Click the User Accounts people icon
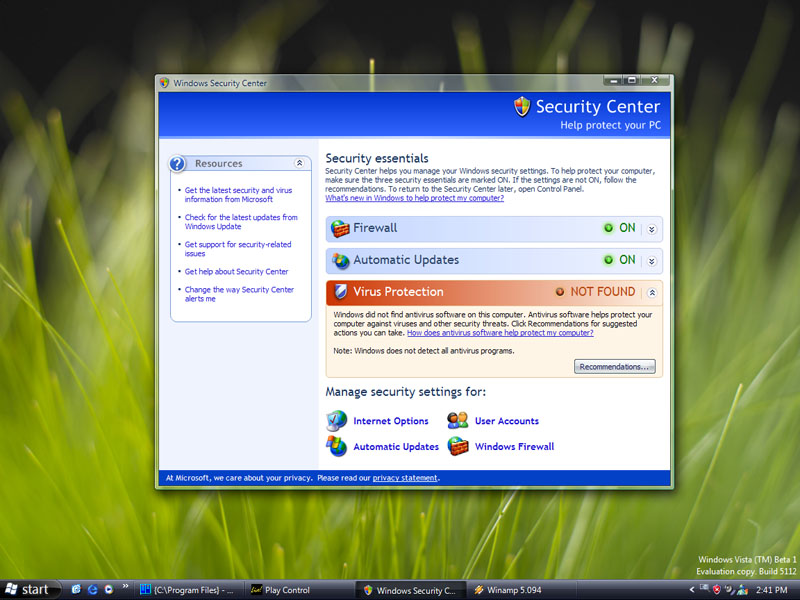 point(458,420)
